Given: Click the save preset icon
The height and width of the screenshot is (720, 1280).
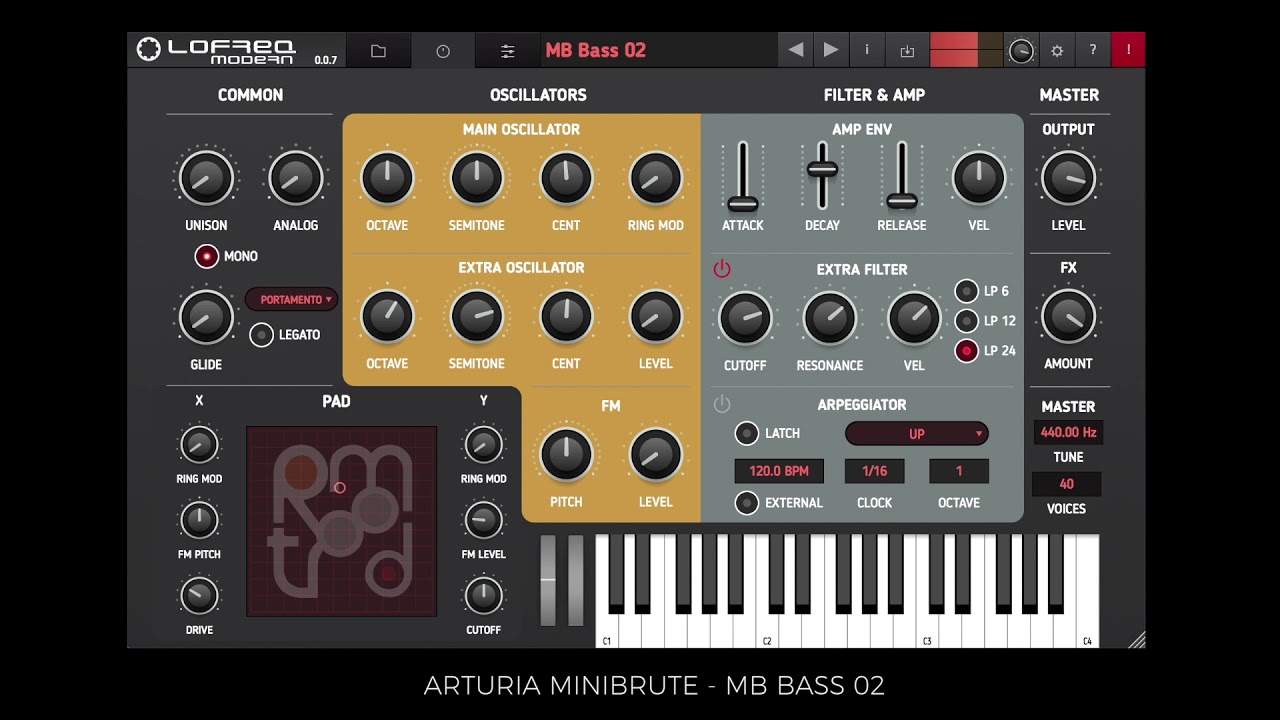Looking at the screenshot, I should (907, 50).
